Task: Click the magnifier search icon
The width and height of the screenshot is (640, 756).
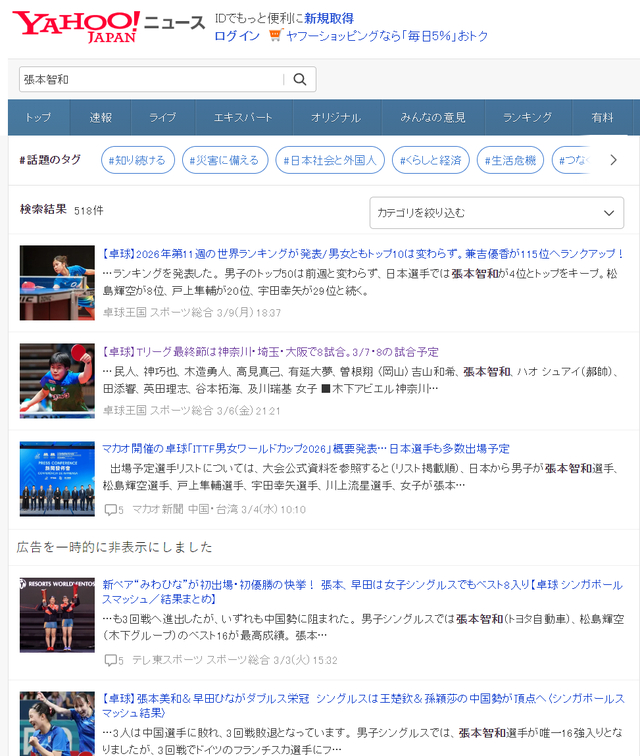Action: pos(300,80)
